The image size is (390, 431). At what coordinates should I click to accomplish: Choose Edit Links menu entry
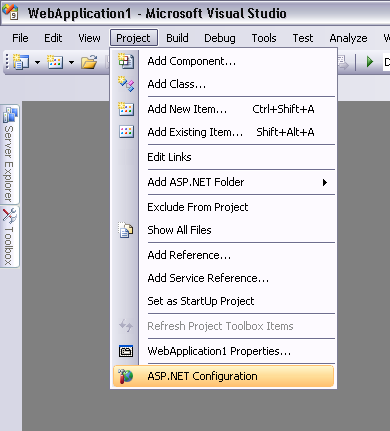tap(223, 157)
